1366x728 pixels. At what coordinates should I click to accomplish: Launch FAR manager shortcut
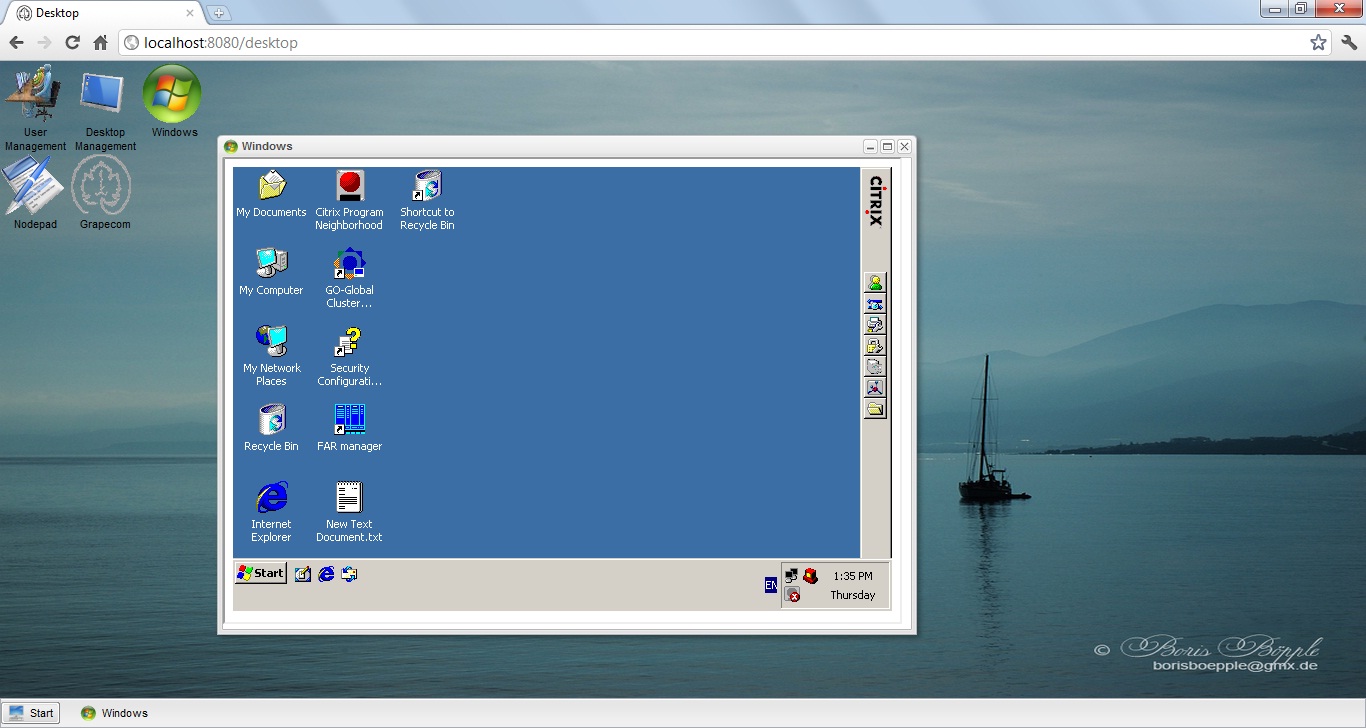[x=349, y=421]
